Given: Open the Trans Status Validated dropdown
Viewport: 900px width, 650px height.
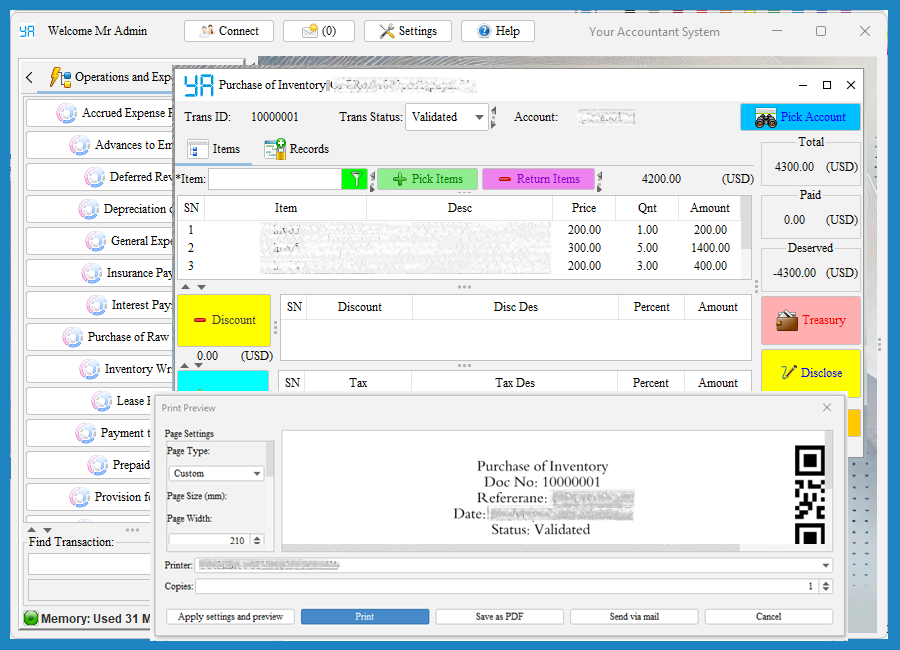Looking at the screenshot, I should (447, 117).
